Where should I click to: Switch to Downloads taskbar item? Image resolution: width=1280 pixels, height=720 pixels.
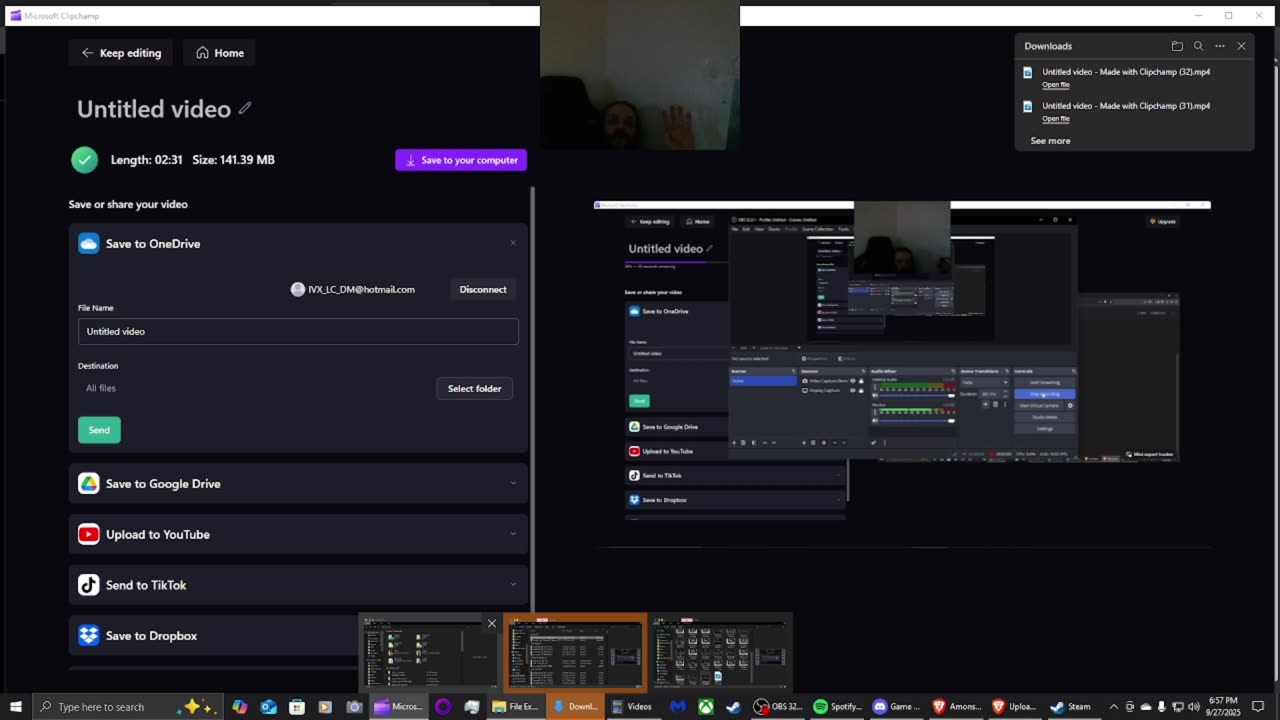pyautogui.click(x=575, y=707)
